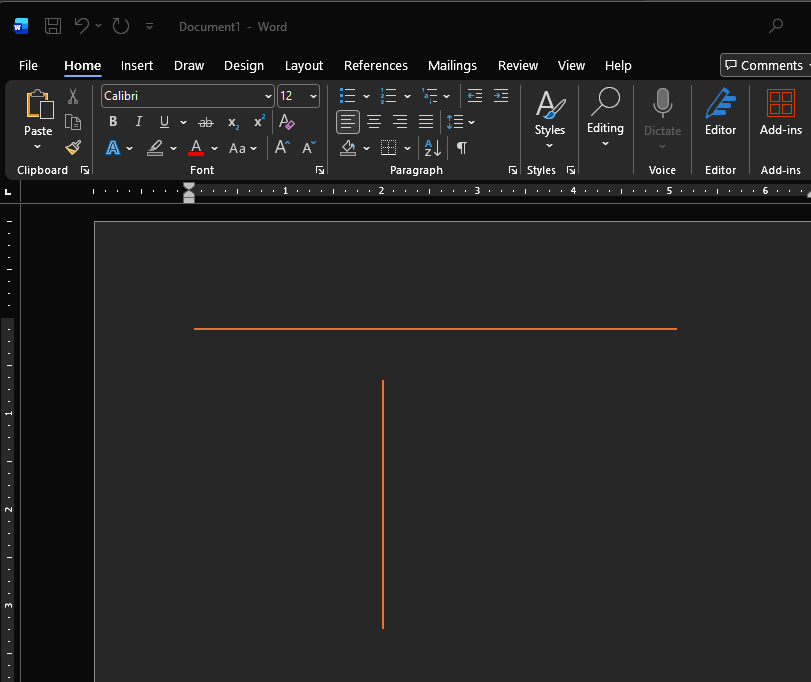Switch to the Insert tab
Image resolution: width=811 pixels, height=682 pixels.
[137, 65]
